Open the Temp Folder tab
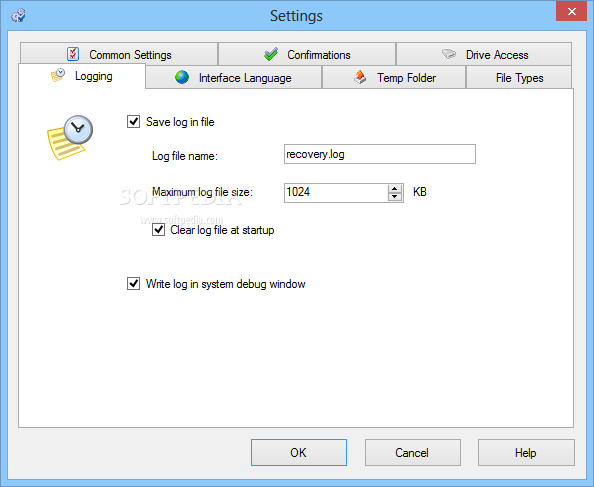The height and width of the screenshot is (487, 594). 394,77
